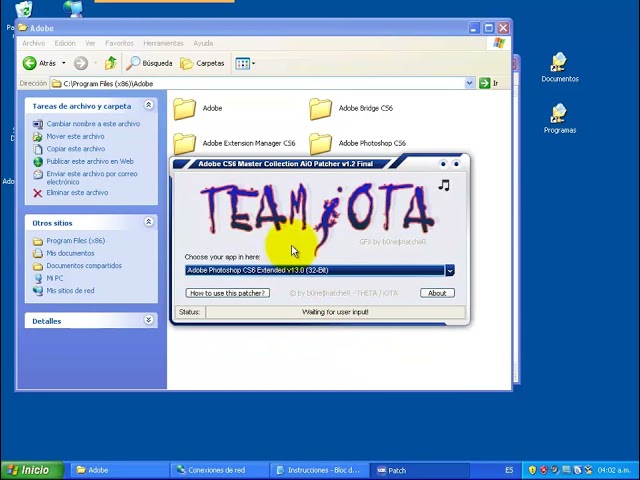This screenshot has width=640, height=480.
Task: Click the yellow shield tray icon
Action: click(x=532, y=470)
